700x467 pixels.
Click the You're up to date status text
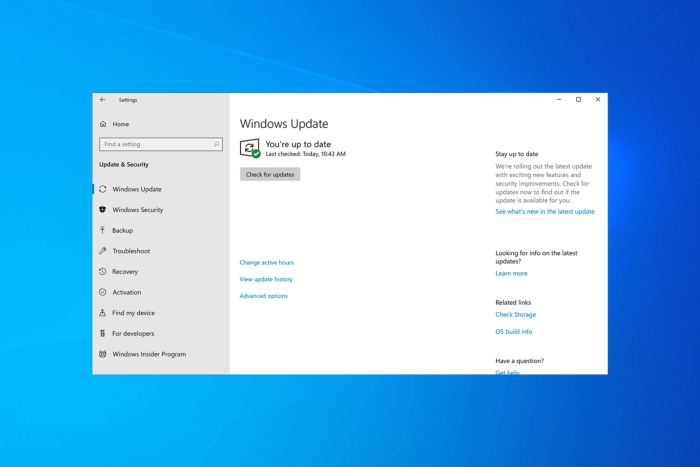(298, 144)
